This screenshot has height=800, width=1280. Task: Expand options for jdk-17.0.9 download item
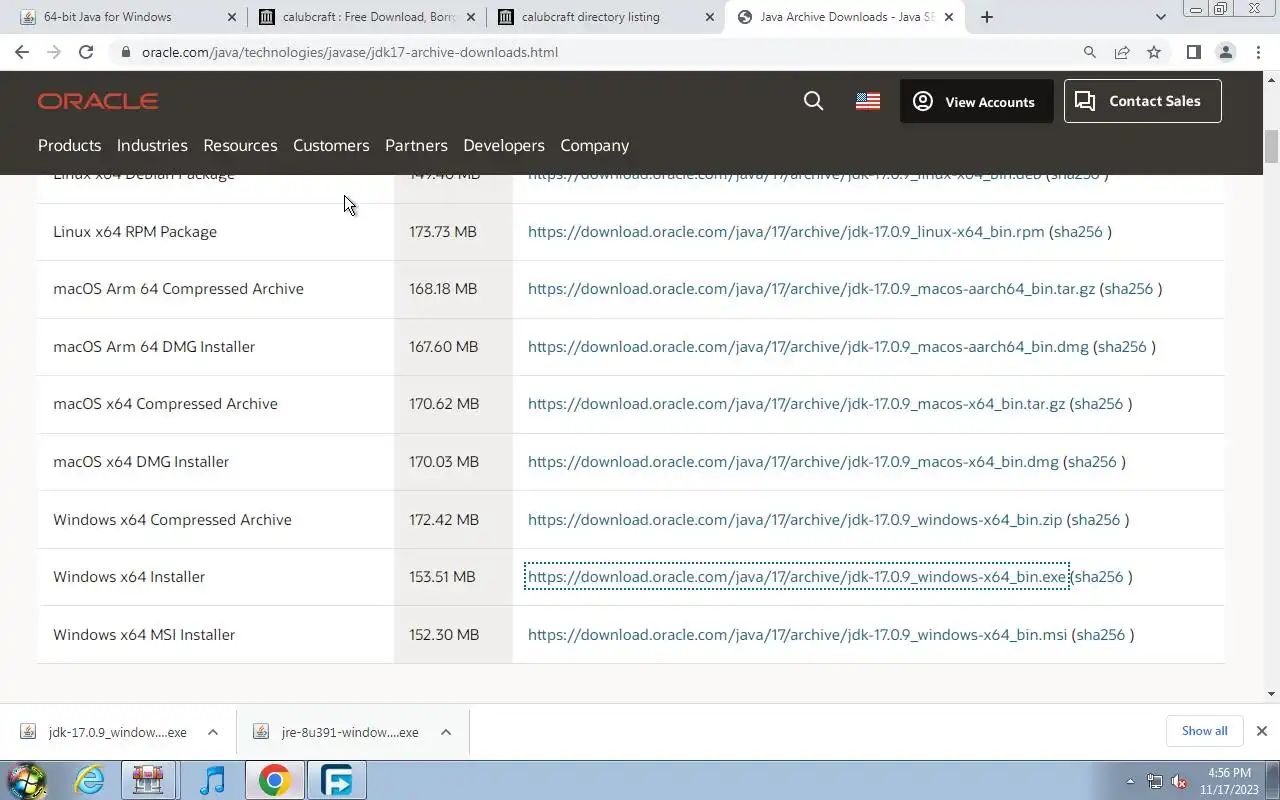213,732
